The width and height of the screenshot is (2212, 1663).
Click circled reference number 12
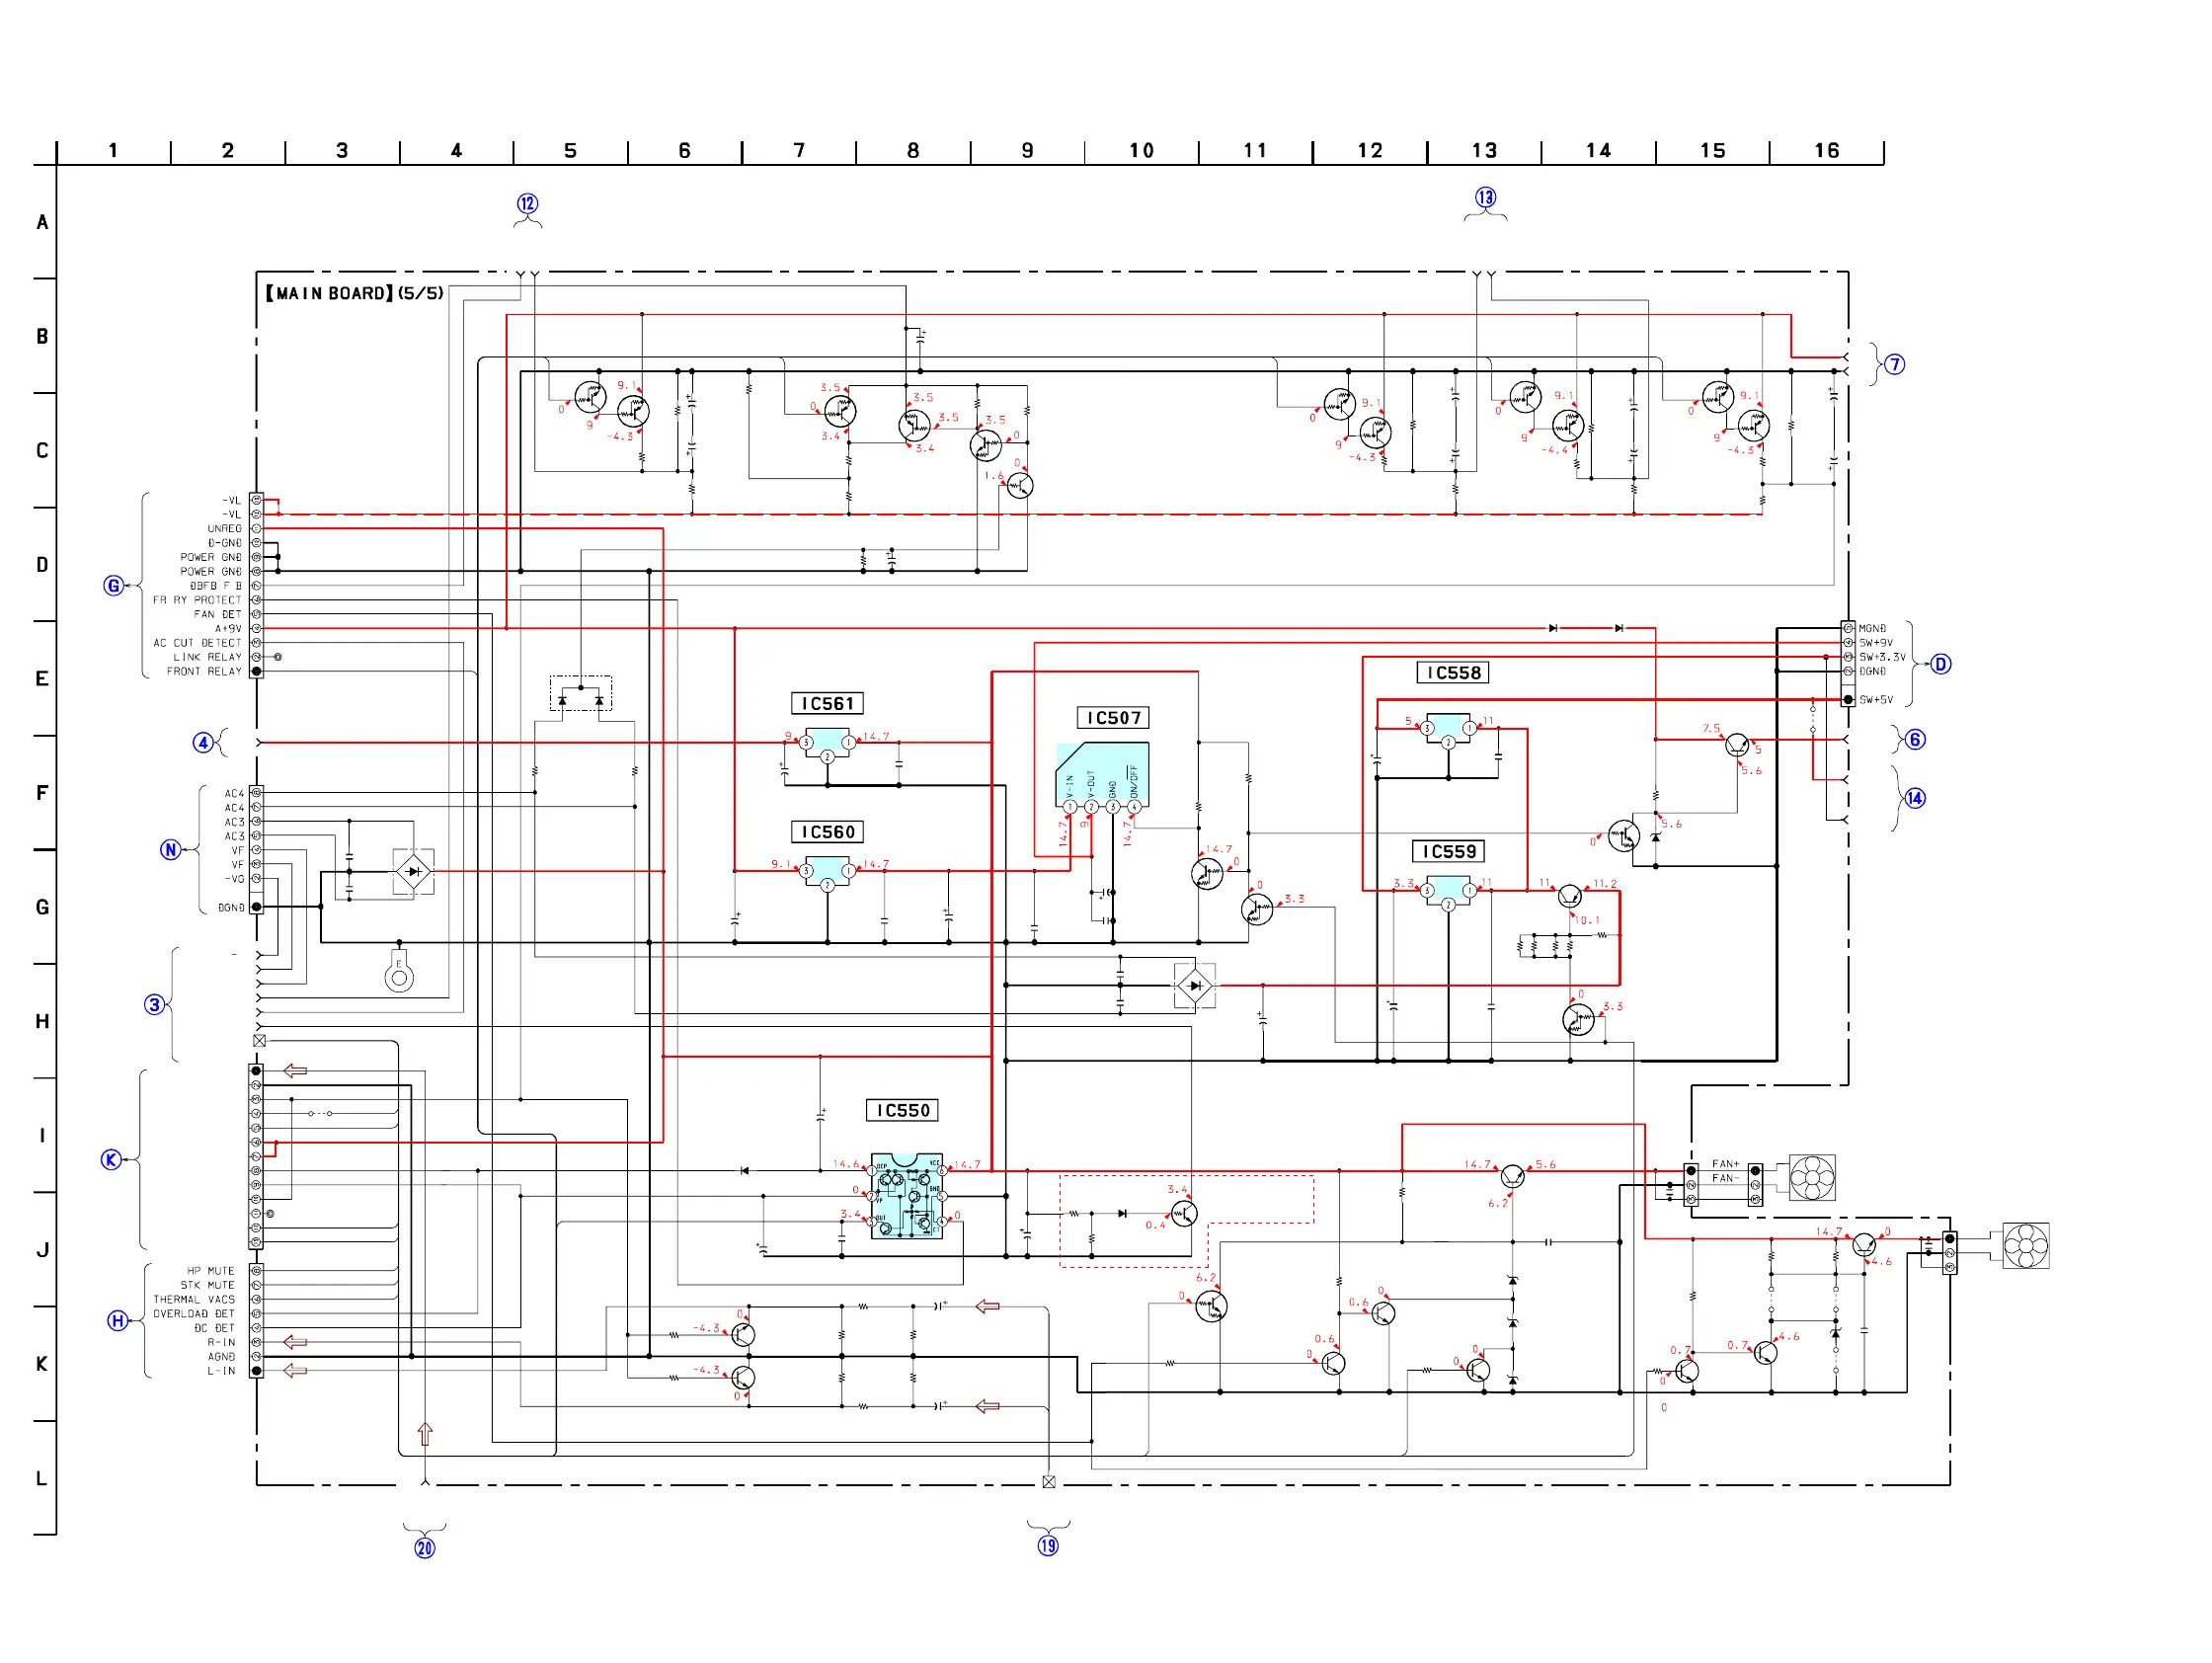pyautogui.click(x=527, y=204)
